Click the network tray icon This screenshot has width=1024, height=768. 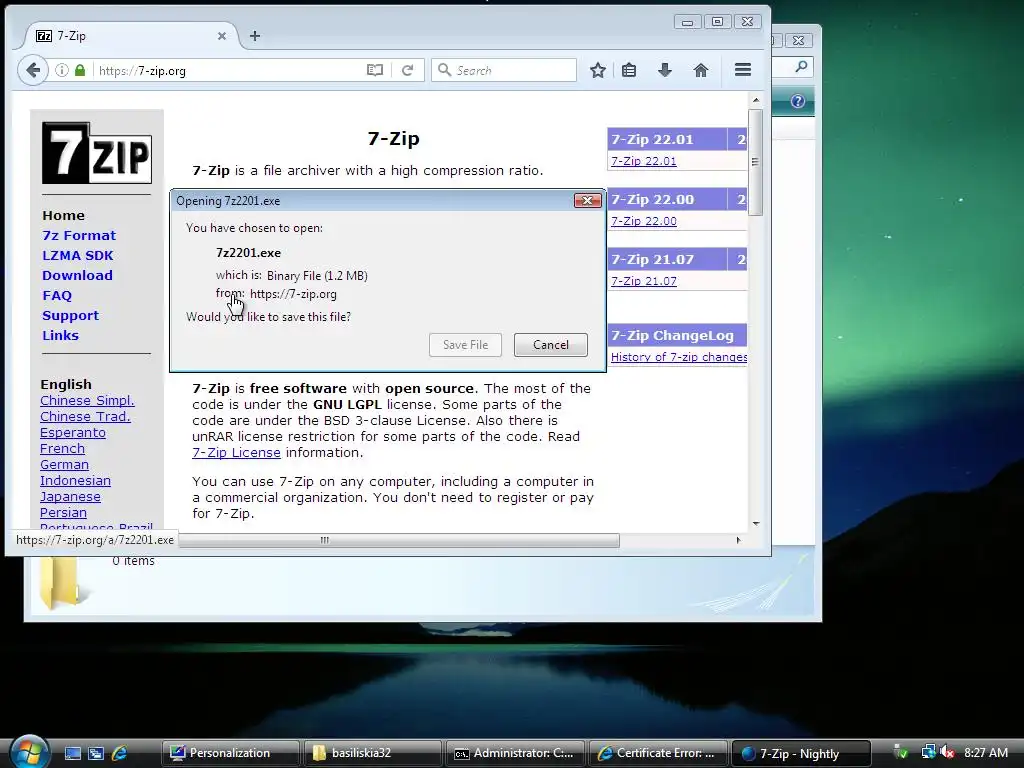coord(927,753)
